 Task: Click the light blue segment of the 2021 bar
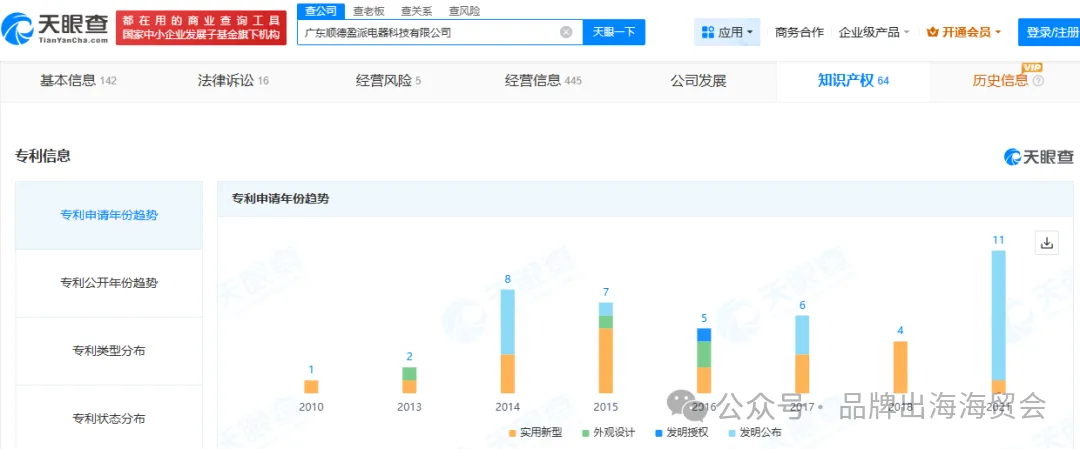click(x=998, y=315)
